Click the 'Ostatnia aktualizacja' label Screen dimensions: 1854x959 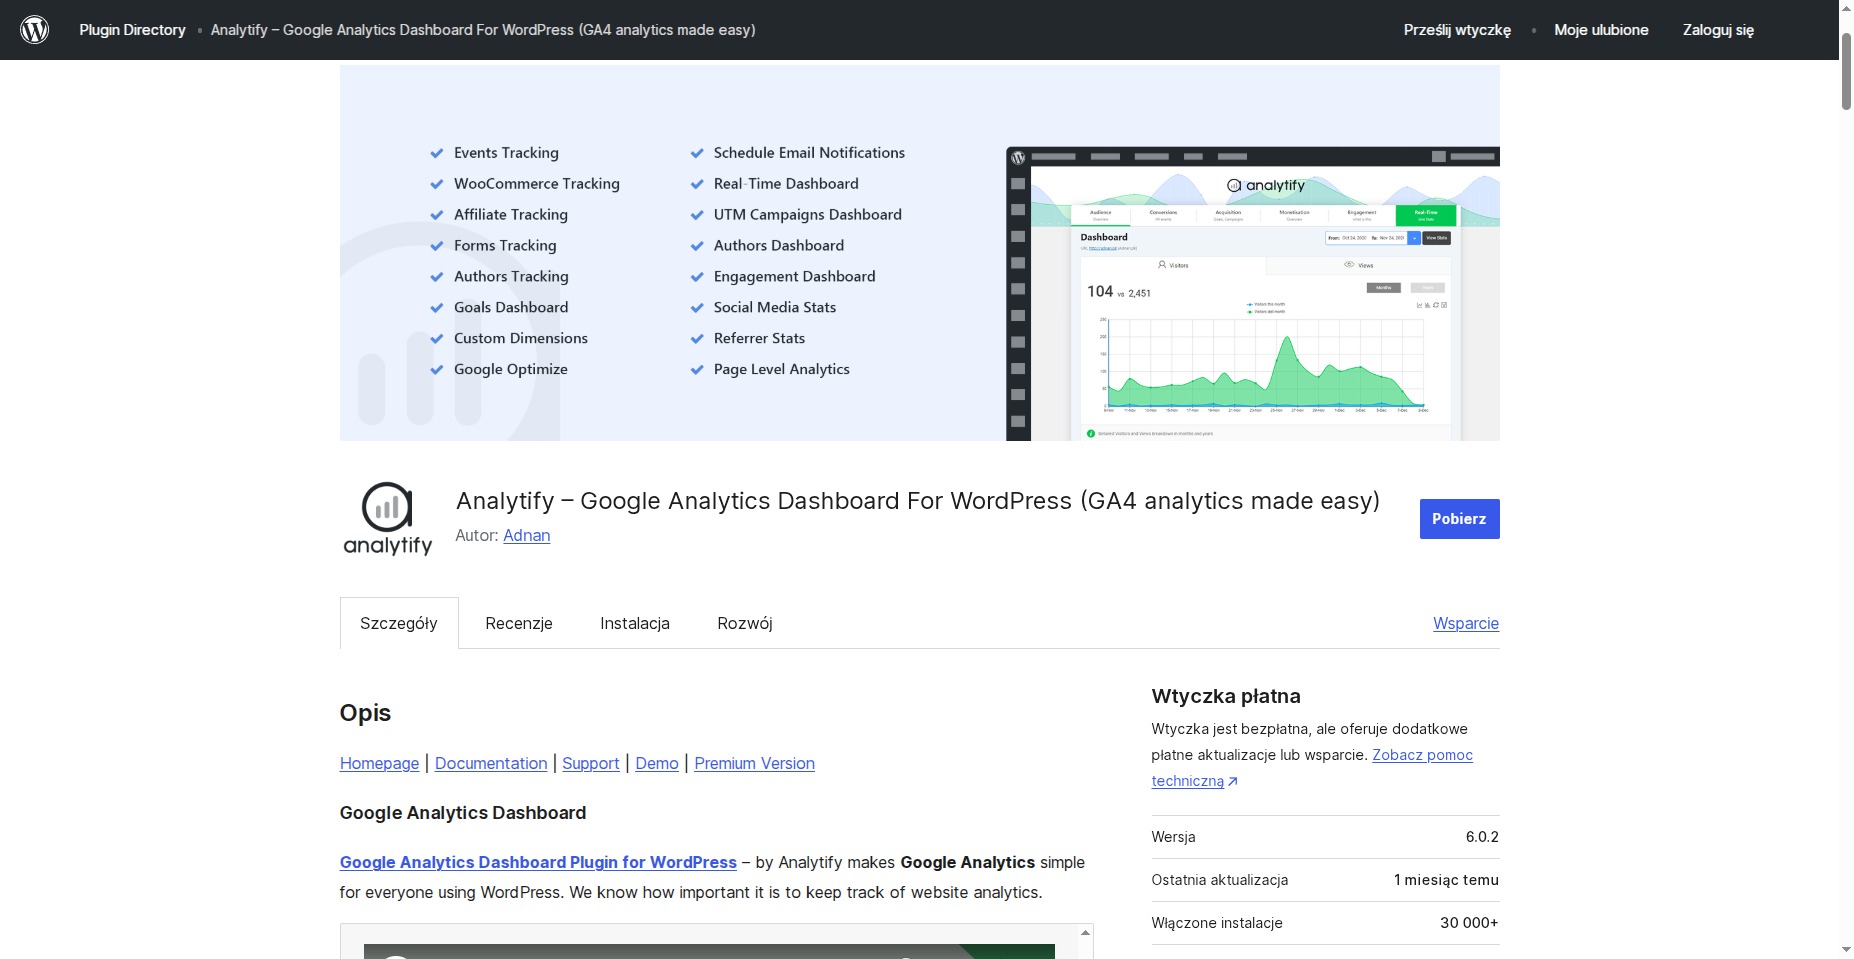click(x=1220, y=880)
